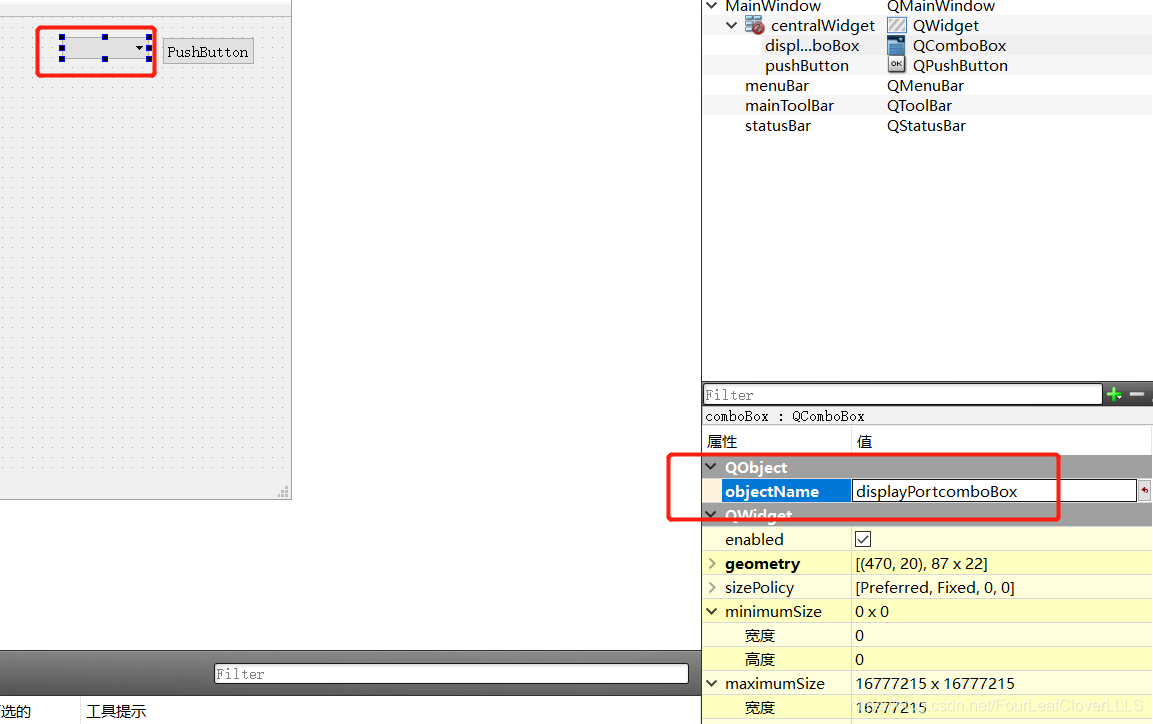Select the MainWindow tree item
This screenshot has width=1153, height=724.
(x=773, y=7)
